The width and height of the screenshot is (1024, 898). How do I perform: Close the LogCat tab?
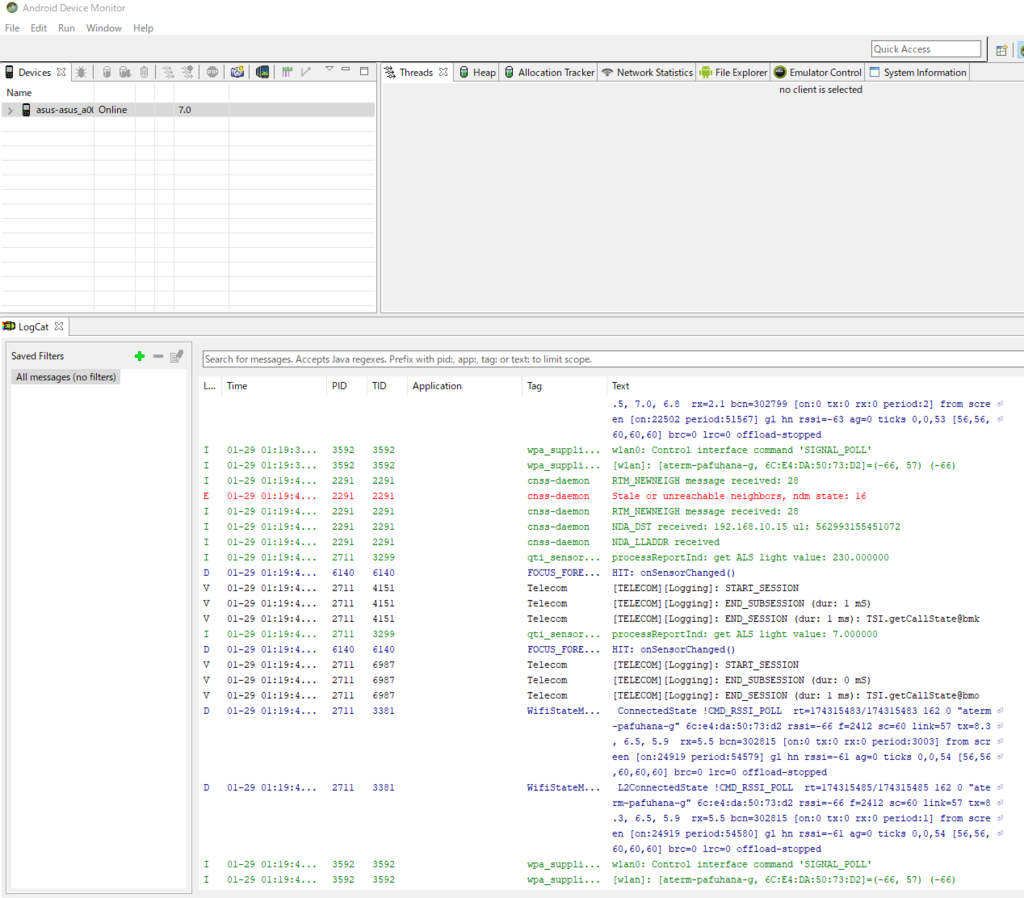point(59,326)
